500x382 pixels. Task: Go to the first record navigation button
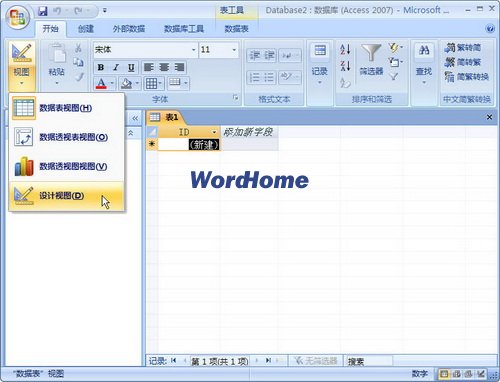tap(173, 360)
